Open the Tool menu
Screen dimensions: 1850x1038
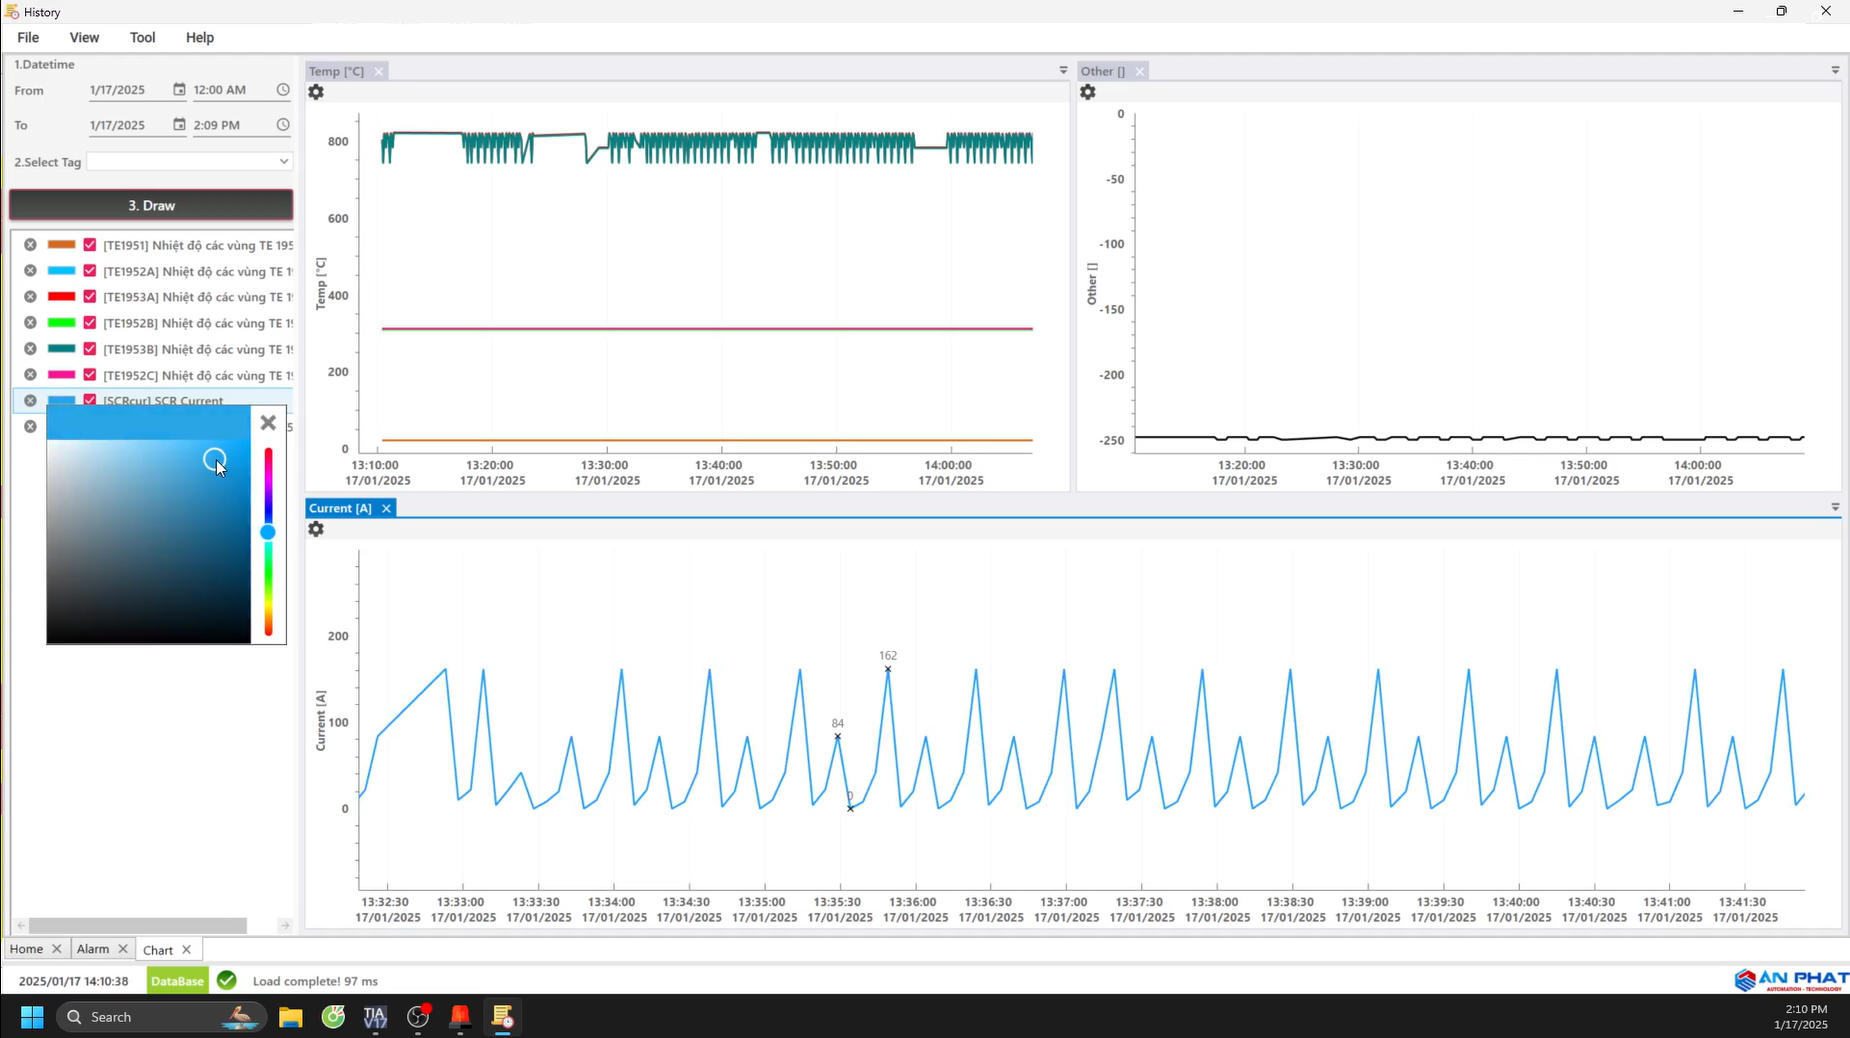(x=142, y=37)
